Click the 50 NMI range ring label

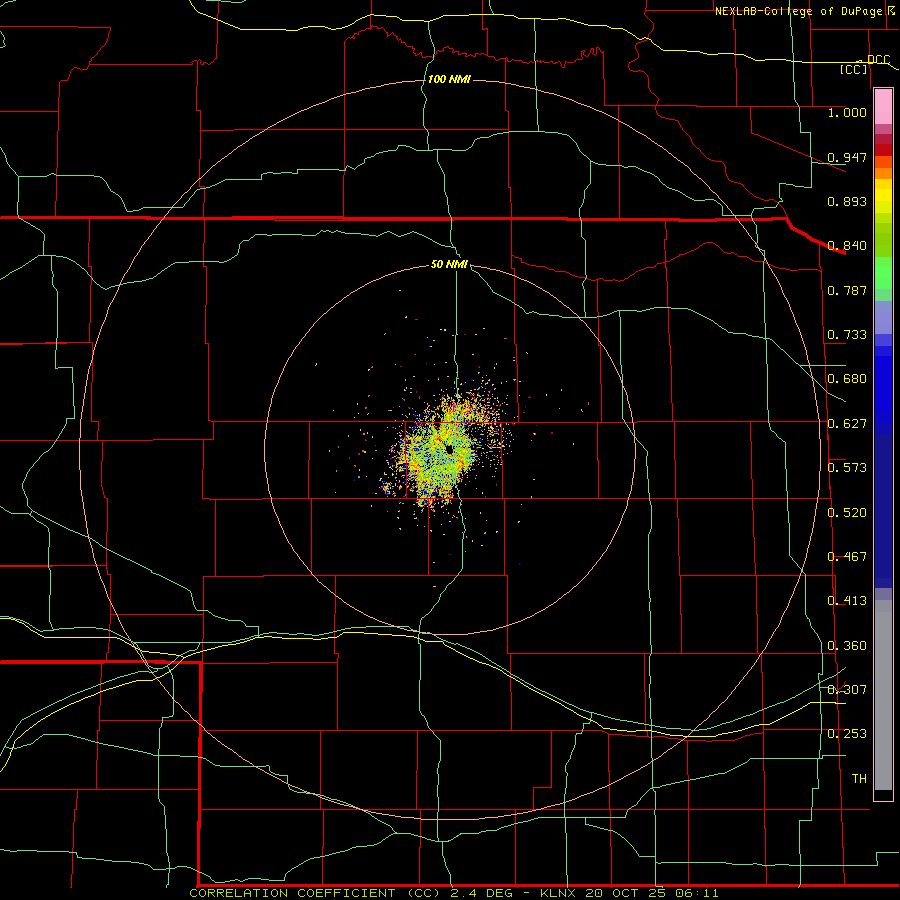[x=449, y=264]
